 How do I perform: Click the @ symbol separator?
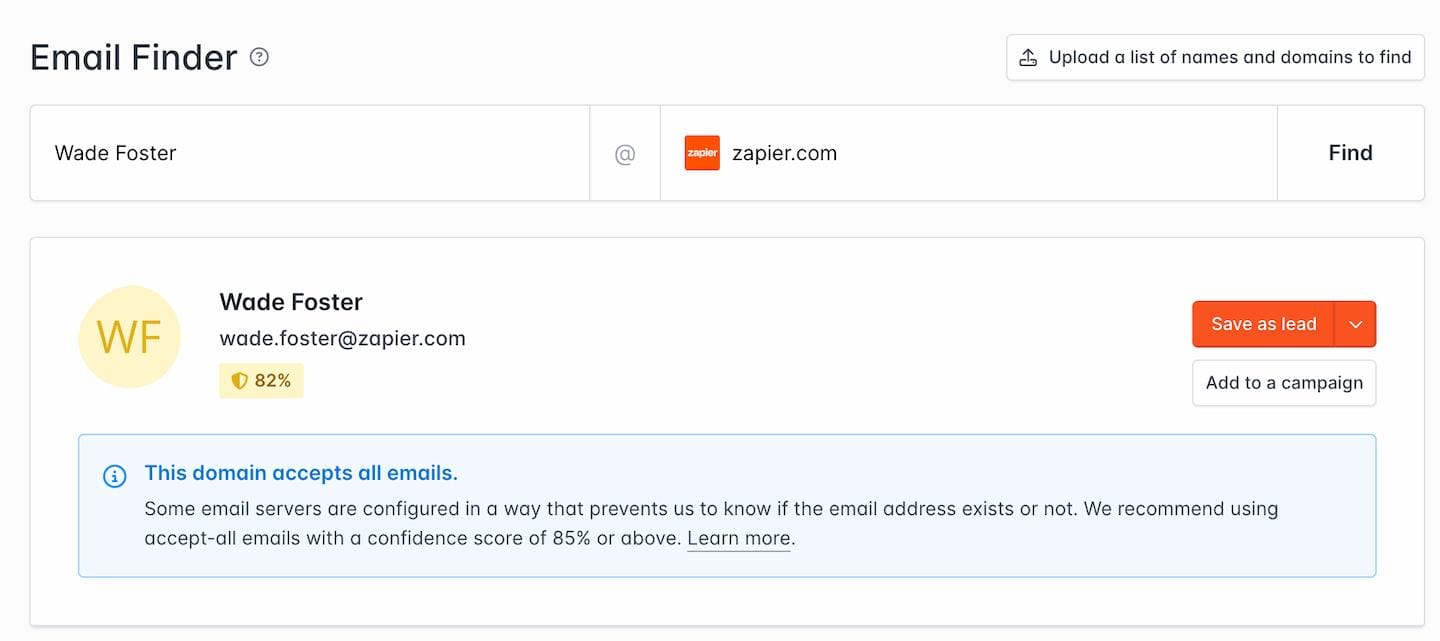[625, 154]
